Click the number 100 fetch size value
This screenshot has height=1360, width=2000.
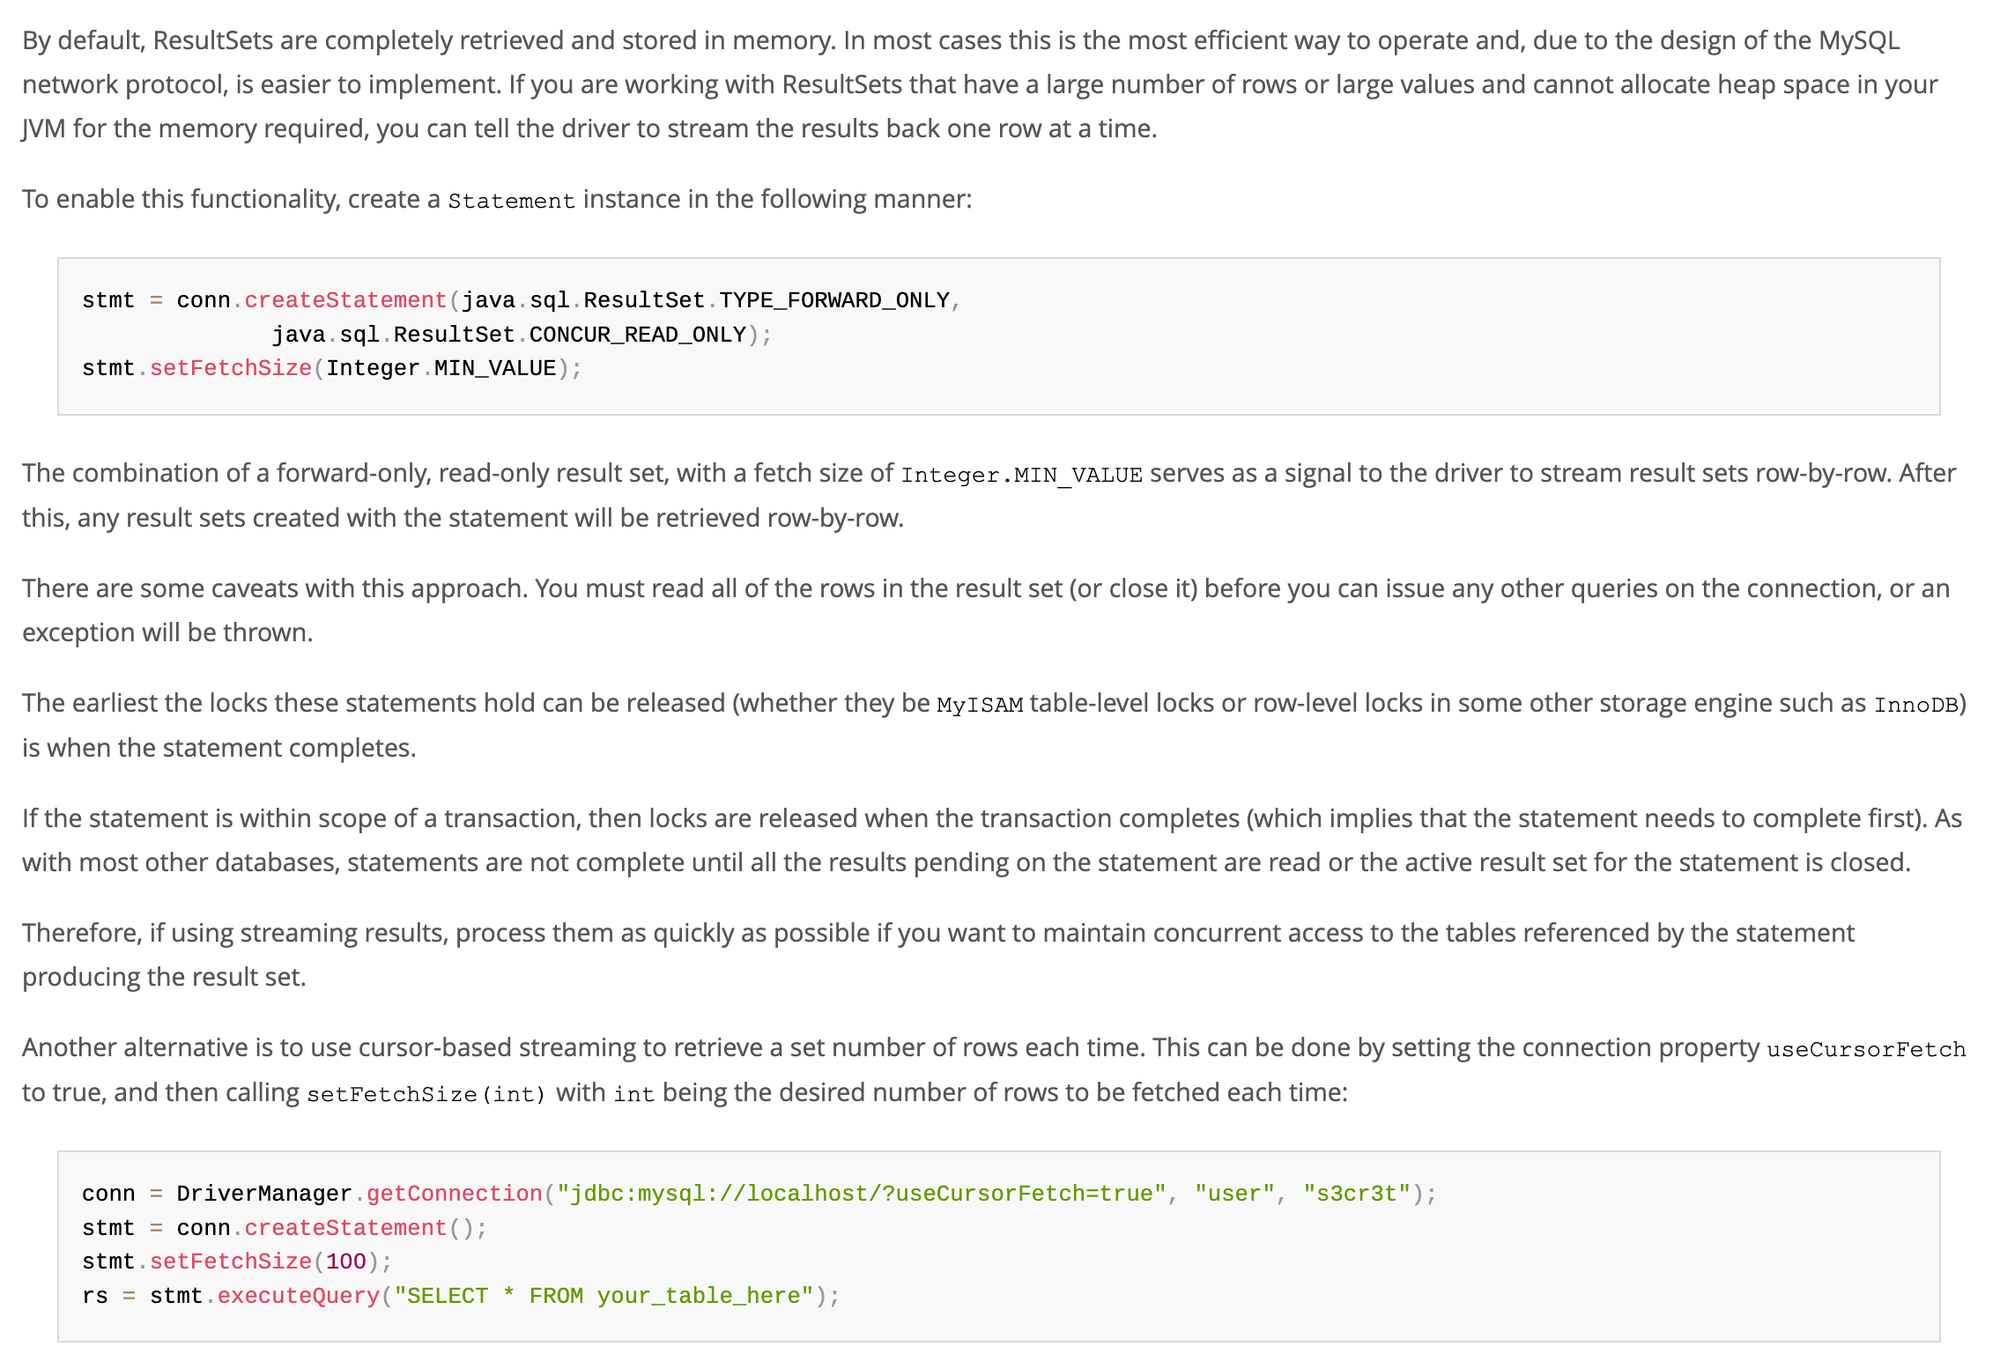346,1262
